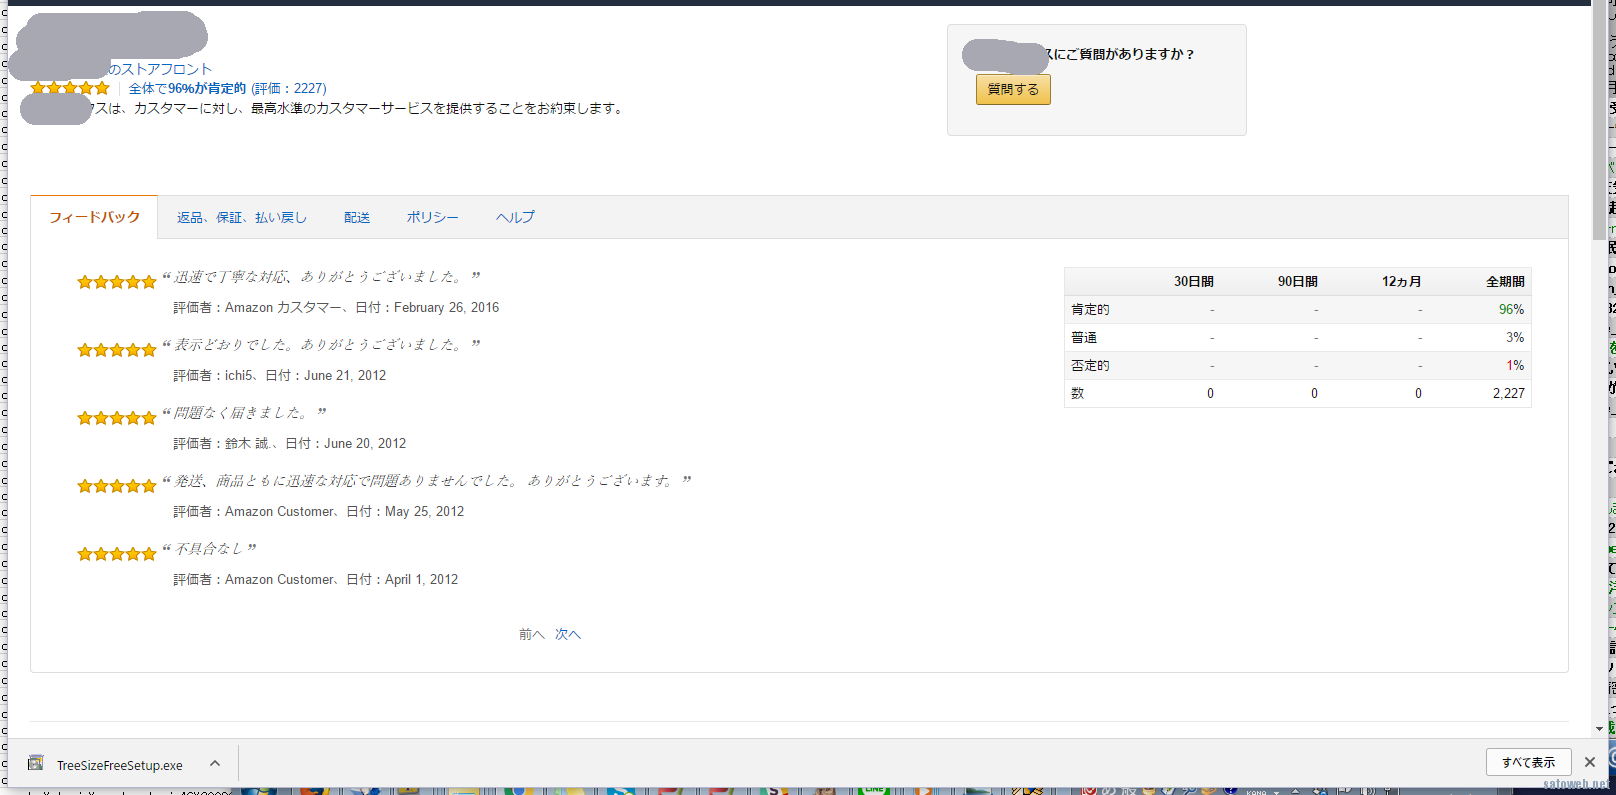Click stars beside the 不具合なし review
The image size is (1616, 795).
117,554
